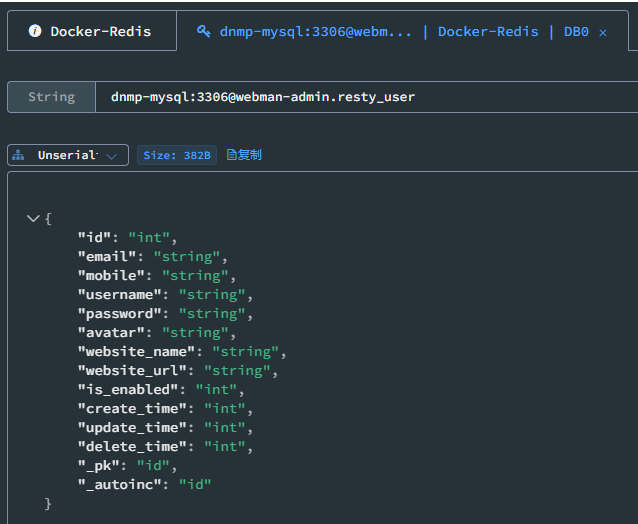Switch to the Docker-Redis info tab
Viewport: 638px width, 524px height.
click(x=92, y=31)
